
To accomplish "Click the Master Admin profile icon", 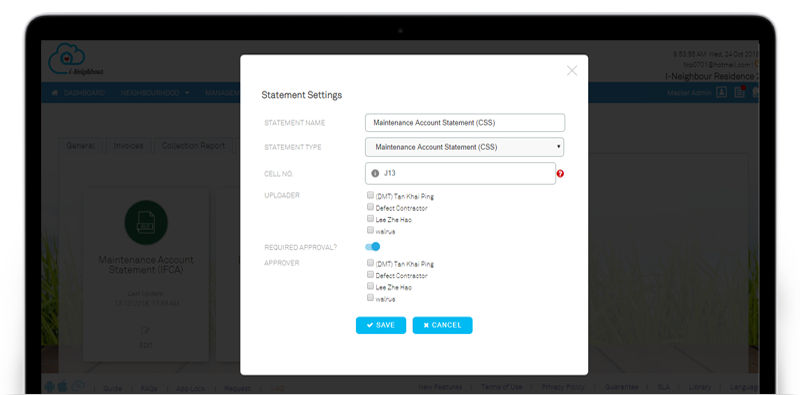I will 721,92.
